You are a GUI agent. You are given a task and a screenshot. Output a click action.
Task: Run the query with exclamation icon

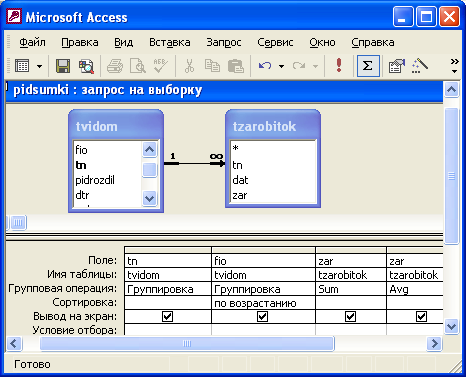(x=339, y=65)
